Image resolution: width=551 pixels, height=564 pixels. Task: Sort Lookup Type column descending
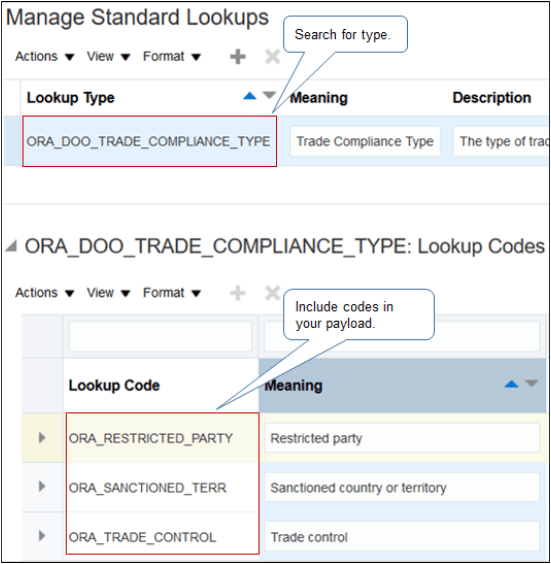click(x=269, y=95)
